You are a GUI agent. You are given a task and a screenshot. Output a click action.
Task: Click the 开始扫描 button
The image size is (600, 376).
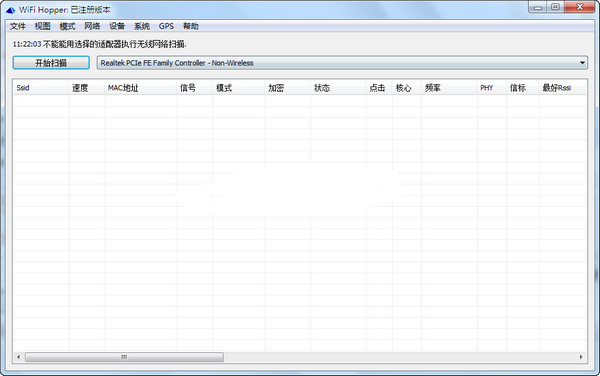(x=51, y=63)
